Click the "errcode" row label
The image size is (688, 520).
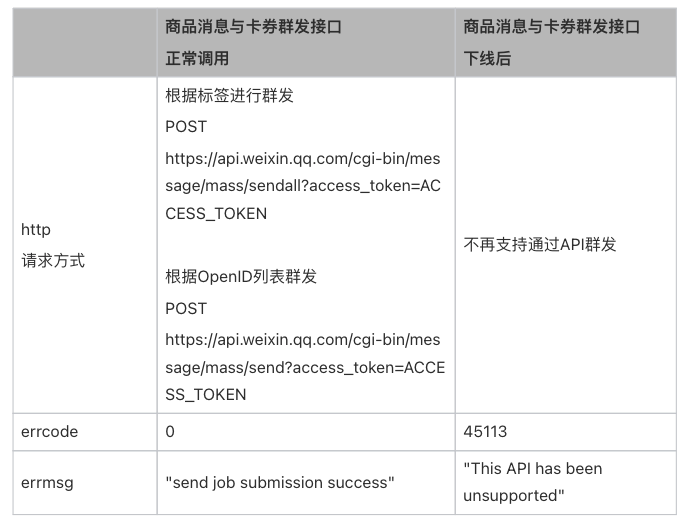coord(49,432)
